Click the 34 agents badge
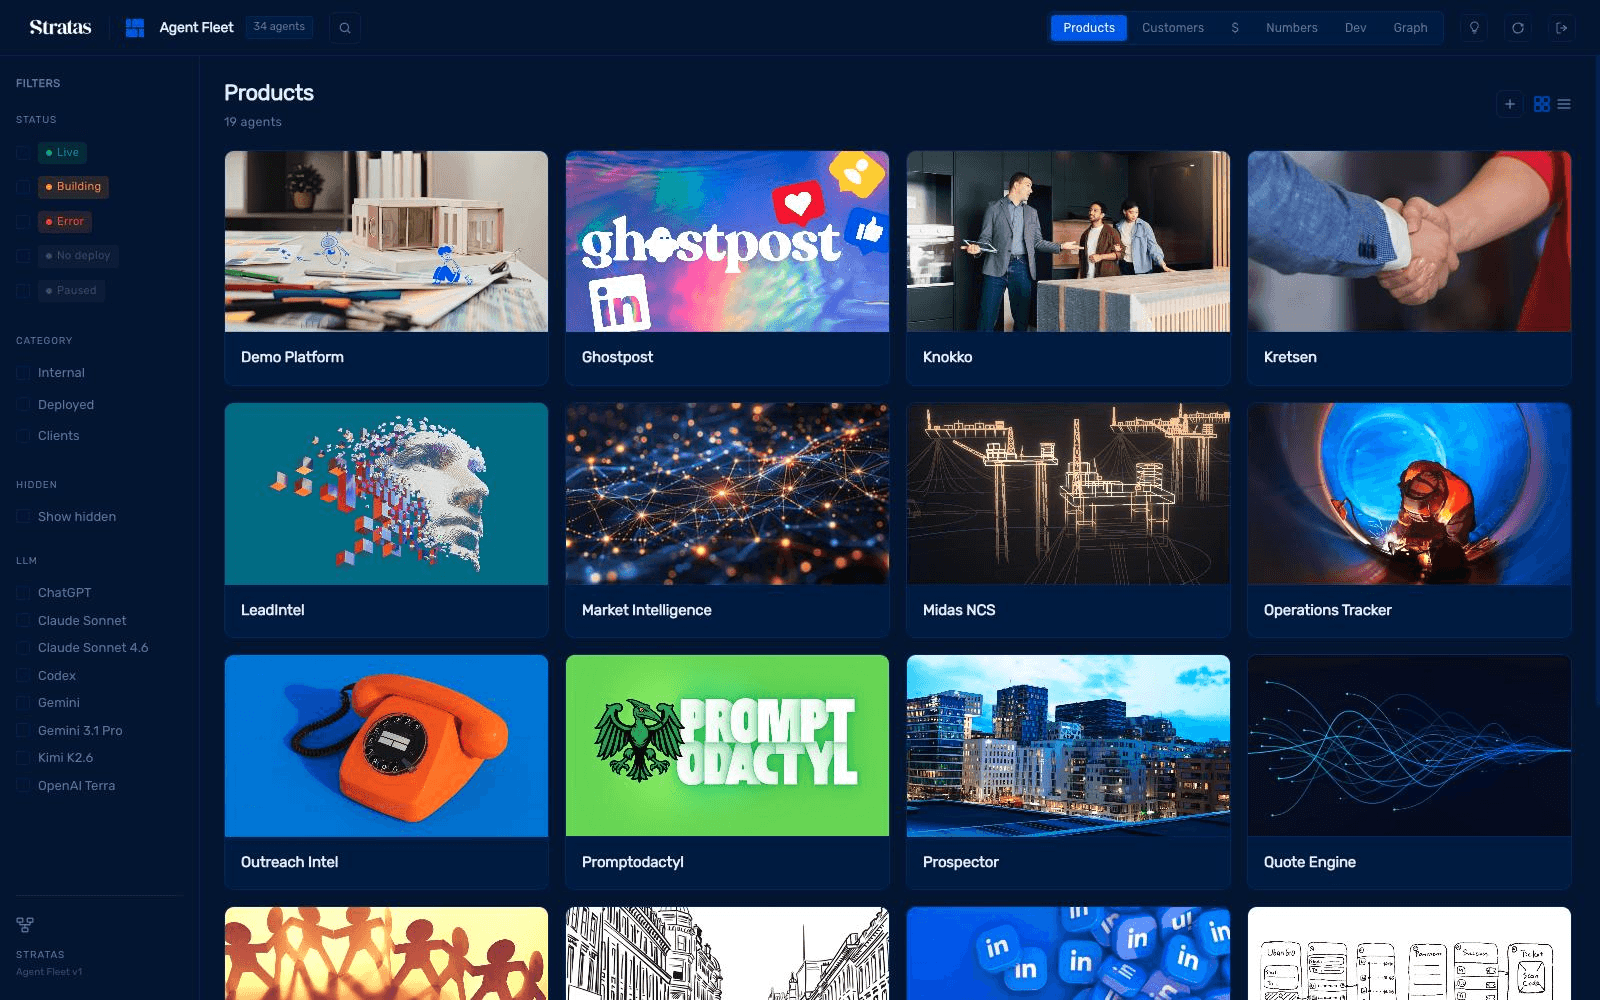Screen dimensions: 1600x1000 click(x=279, y=27)
